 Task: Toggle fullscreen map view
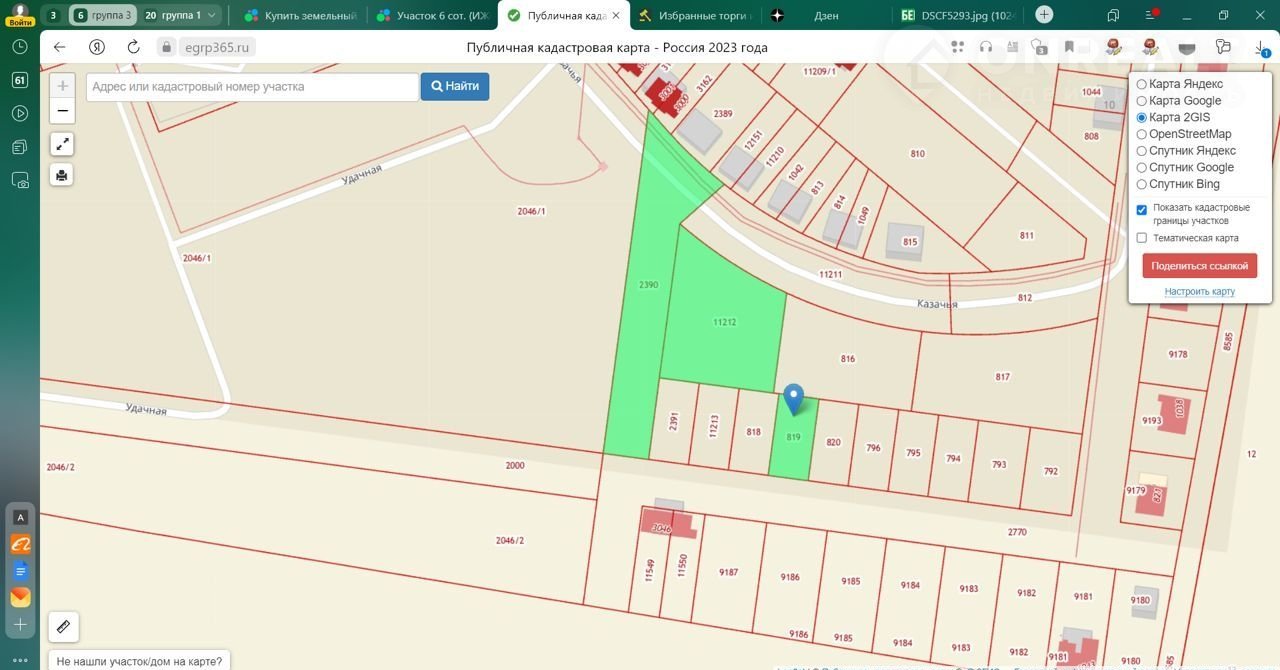(x=62, y=144)
